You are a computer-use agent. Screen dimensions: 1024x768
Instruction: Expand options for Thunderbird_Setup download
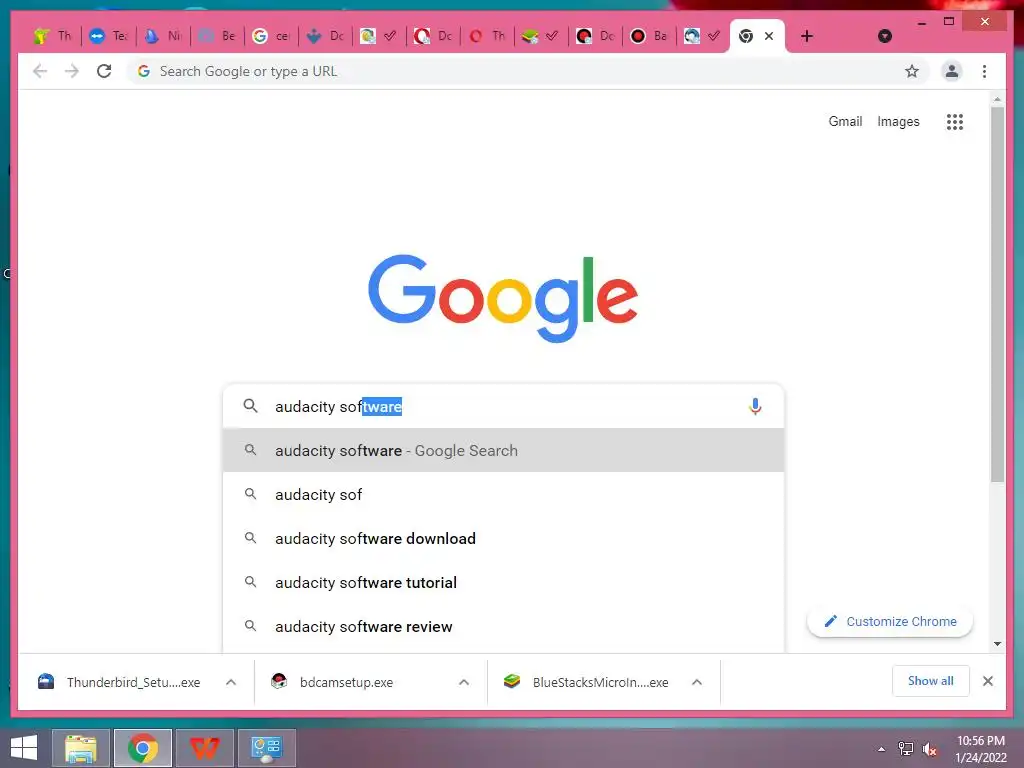[231, 682]
